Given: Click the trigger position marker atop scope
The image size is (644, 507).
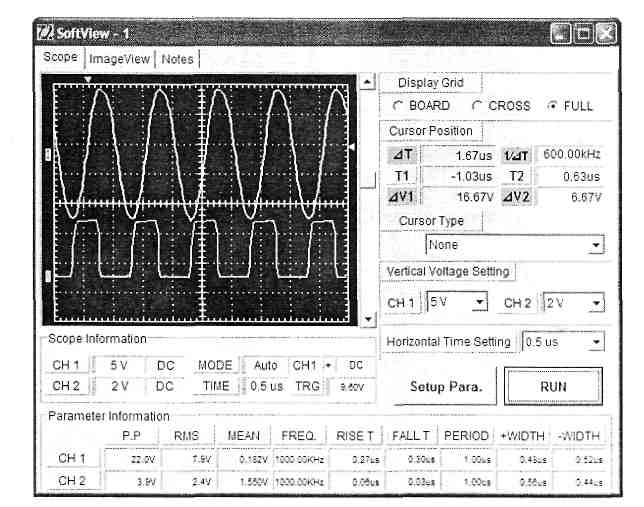Looking at the screenshot, I should point(88,79).
